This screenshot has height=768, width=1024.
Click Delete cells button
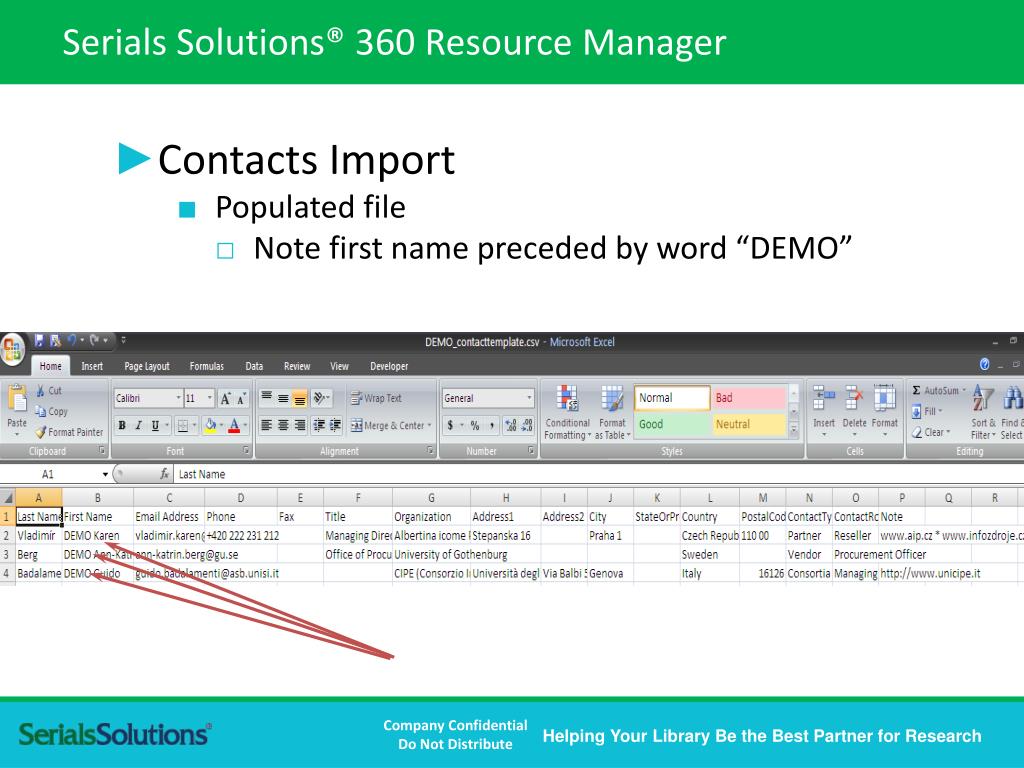coord(854,411)
